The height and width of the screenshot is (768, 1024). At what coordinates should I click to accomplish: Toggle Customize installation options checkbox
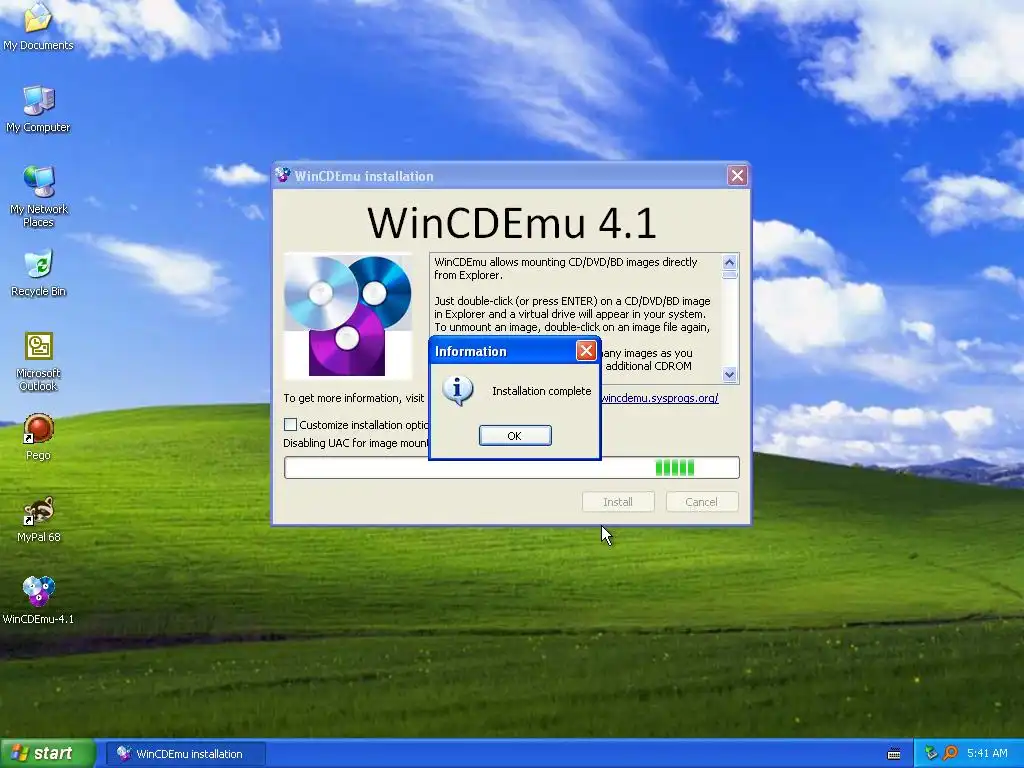point(291,424)
